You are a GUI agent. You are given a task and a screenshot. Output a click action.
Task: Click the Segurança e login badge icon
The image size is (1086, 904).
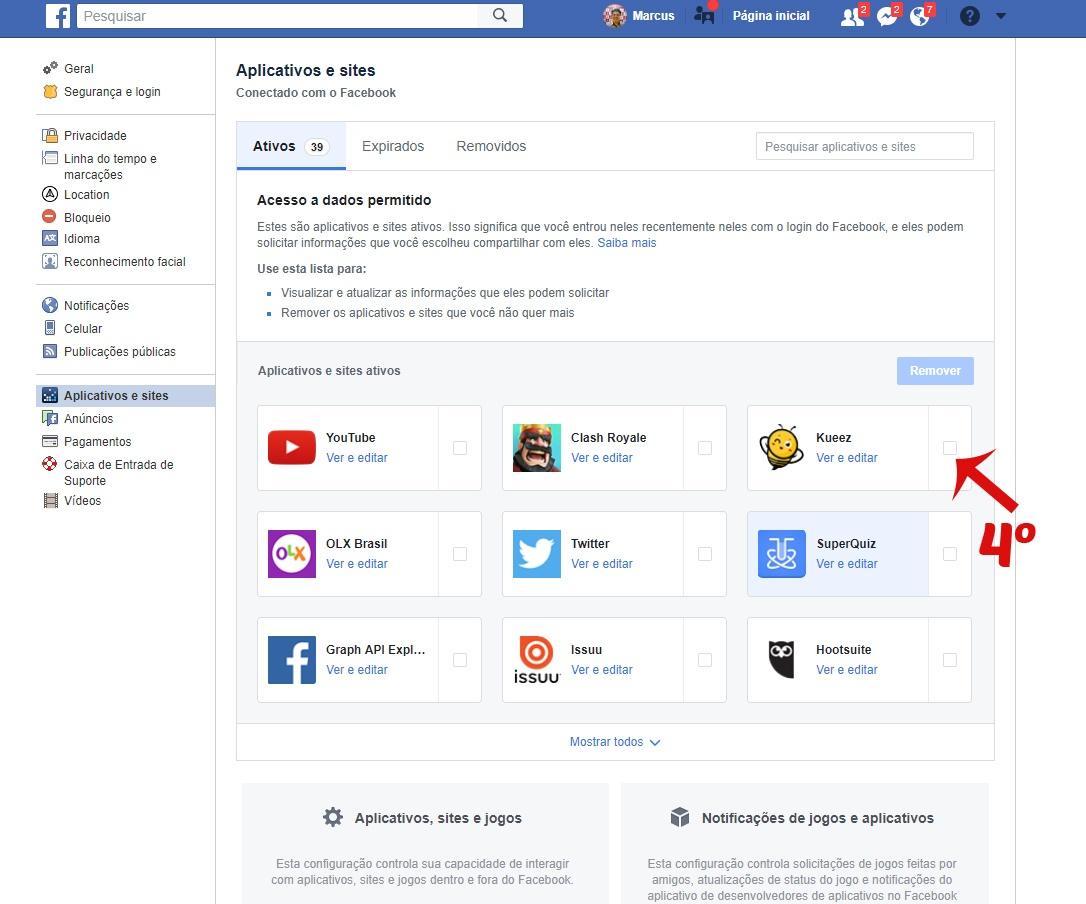pos(50,91)
